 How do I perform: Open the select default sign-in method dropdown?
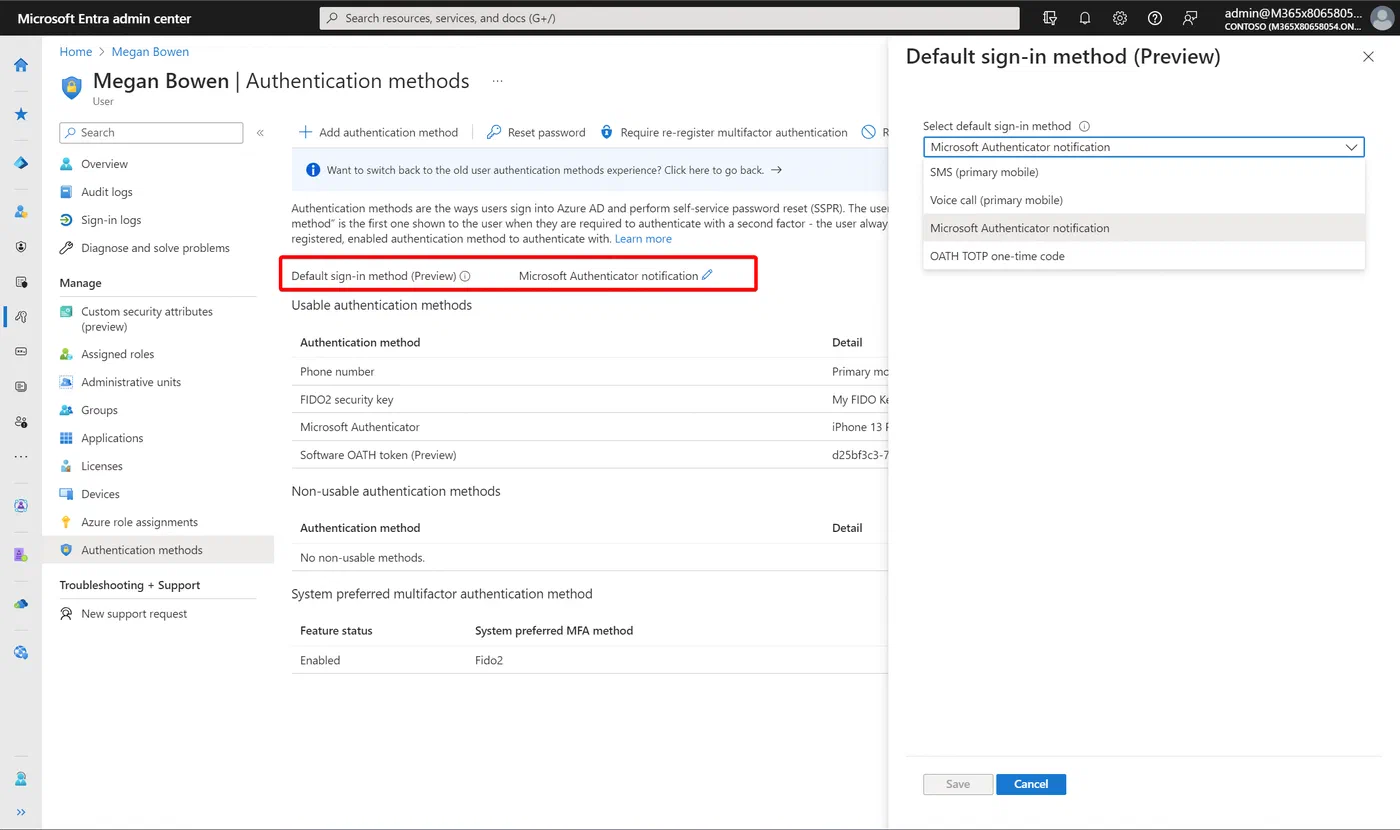pyautogui.click(x=1144, y=147)
